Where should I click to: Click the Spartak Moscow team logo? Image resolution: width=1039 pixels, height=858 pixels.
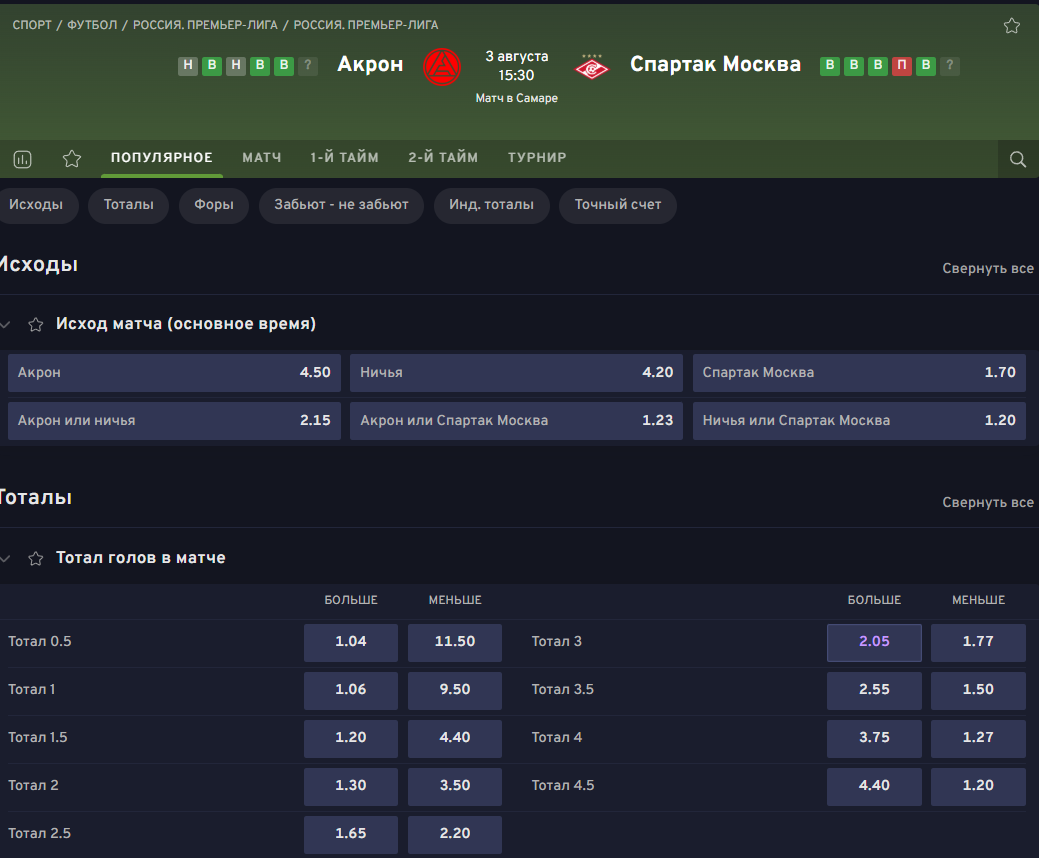point(592,67)
